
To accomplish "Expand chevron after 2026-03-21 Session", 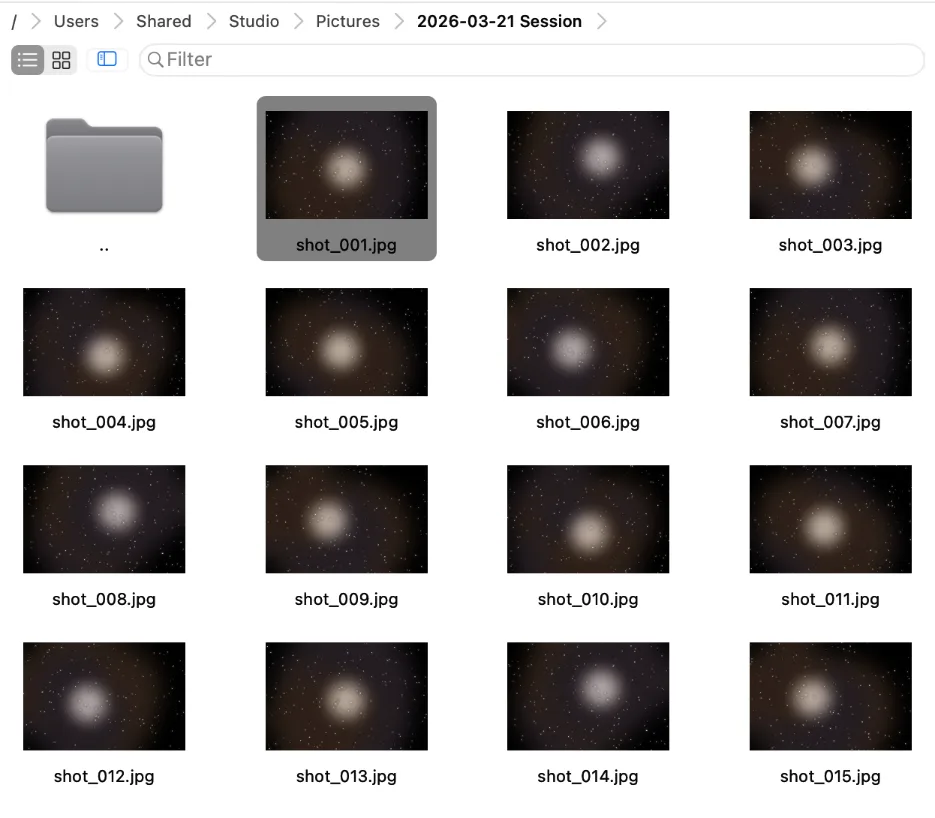I will tap(602, 21).
